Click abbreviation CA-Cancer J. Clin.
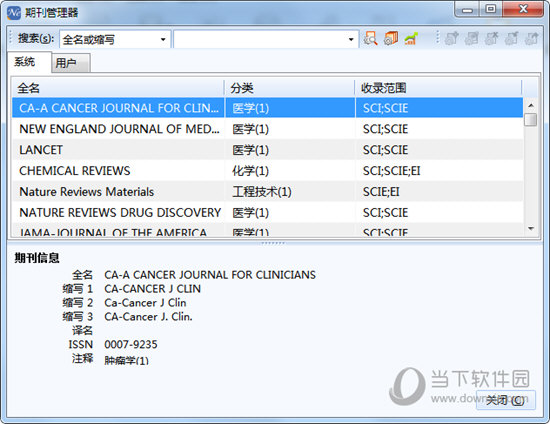Viewport: 550px width, 424px height. pyautogui.click(x=148, y=317)
